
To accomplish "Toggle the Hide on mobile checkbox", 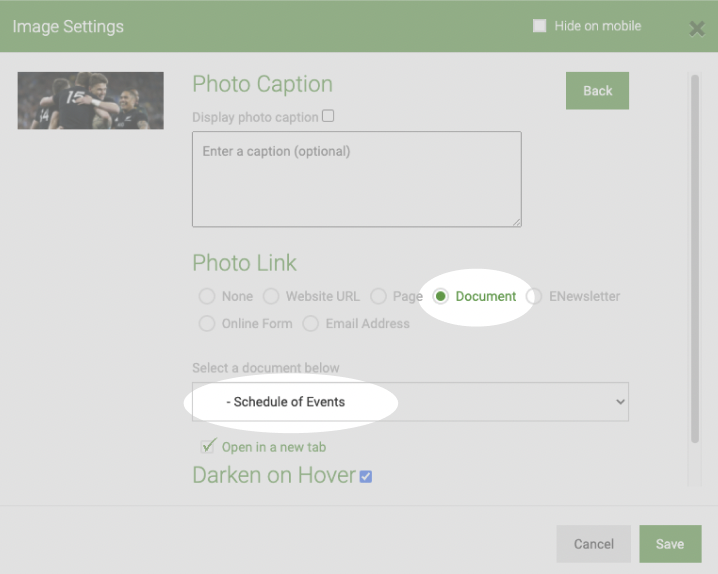I will (539, 26).
